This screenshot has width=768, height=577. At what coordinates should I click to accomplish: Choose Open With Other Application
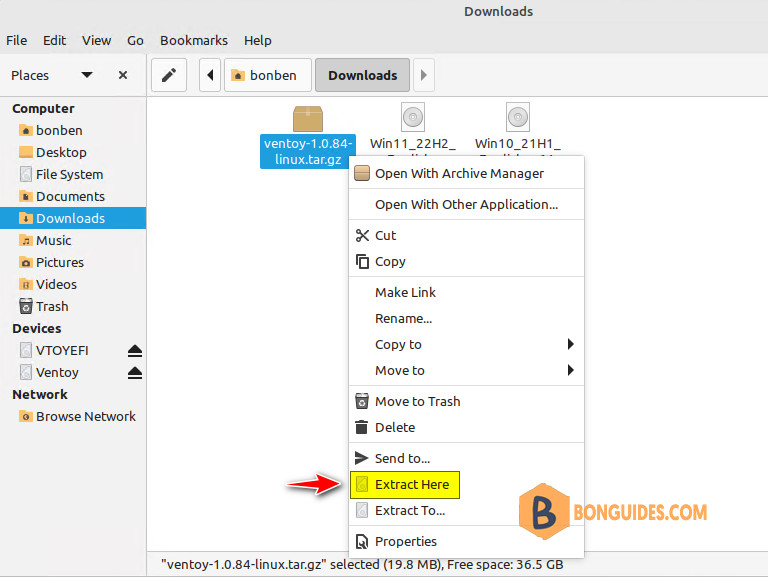(466, 204)
